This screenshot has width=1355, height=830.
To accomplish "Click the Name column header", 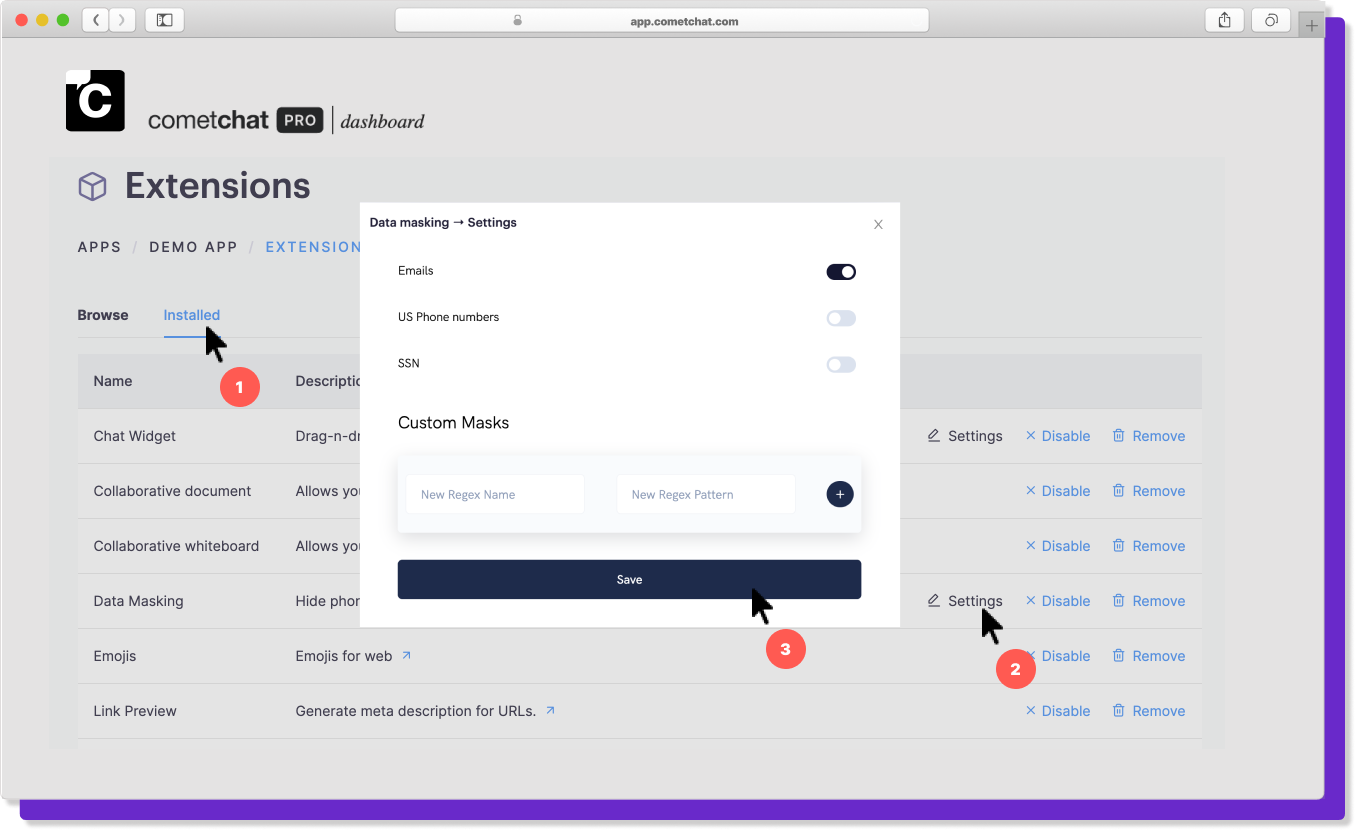I will pos(113,381).
